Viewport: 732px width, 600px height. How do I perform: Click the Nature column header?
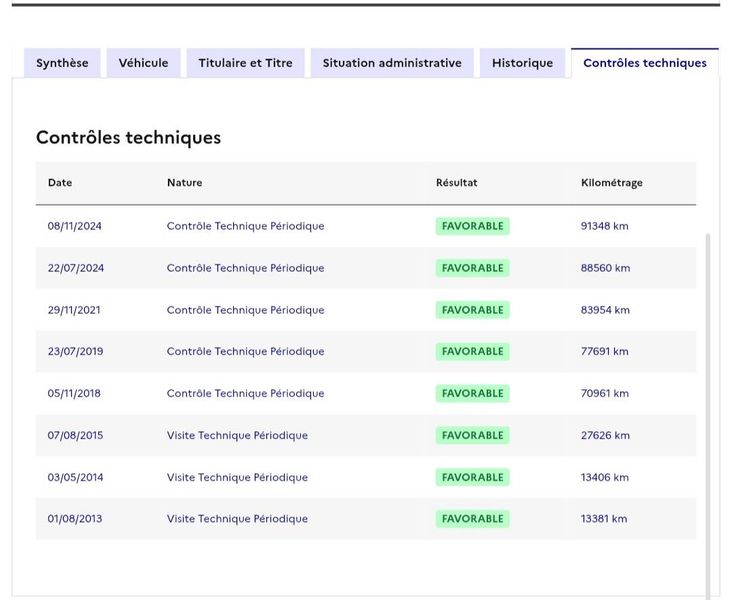pos(184,183)
